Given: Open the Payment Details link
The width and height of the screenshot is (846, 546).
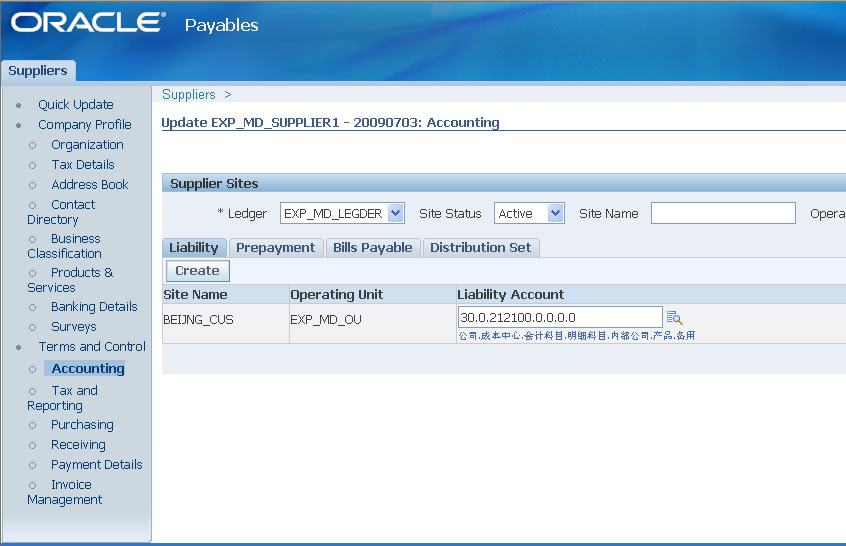Looking at the screenshot, I should [97, 465].
